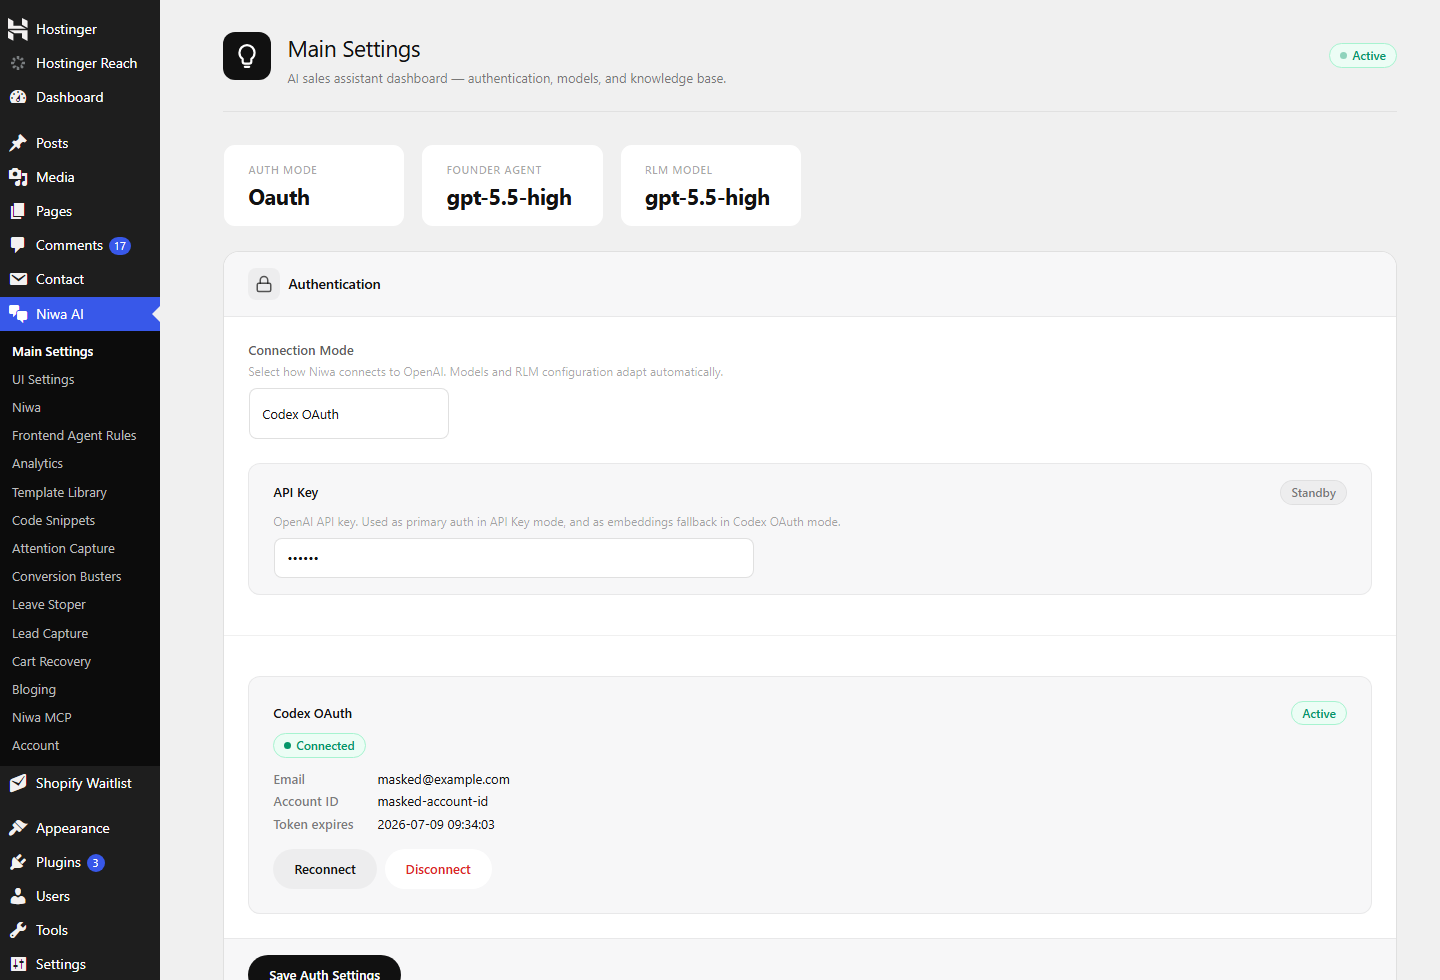Open the Shopify Waitlist menu link
The width and height of the screenshot is (1440, 980).
[83, 783]
